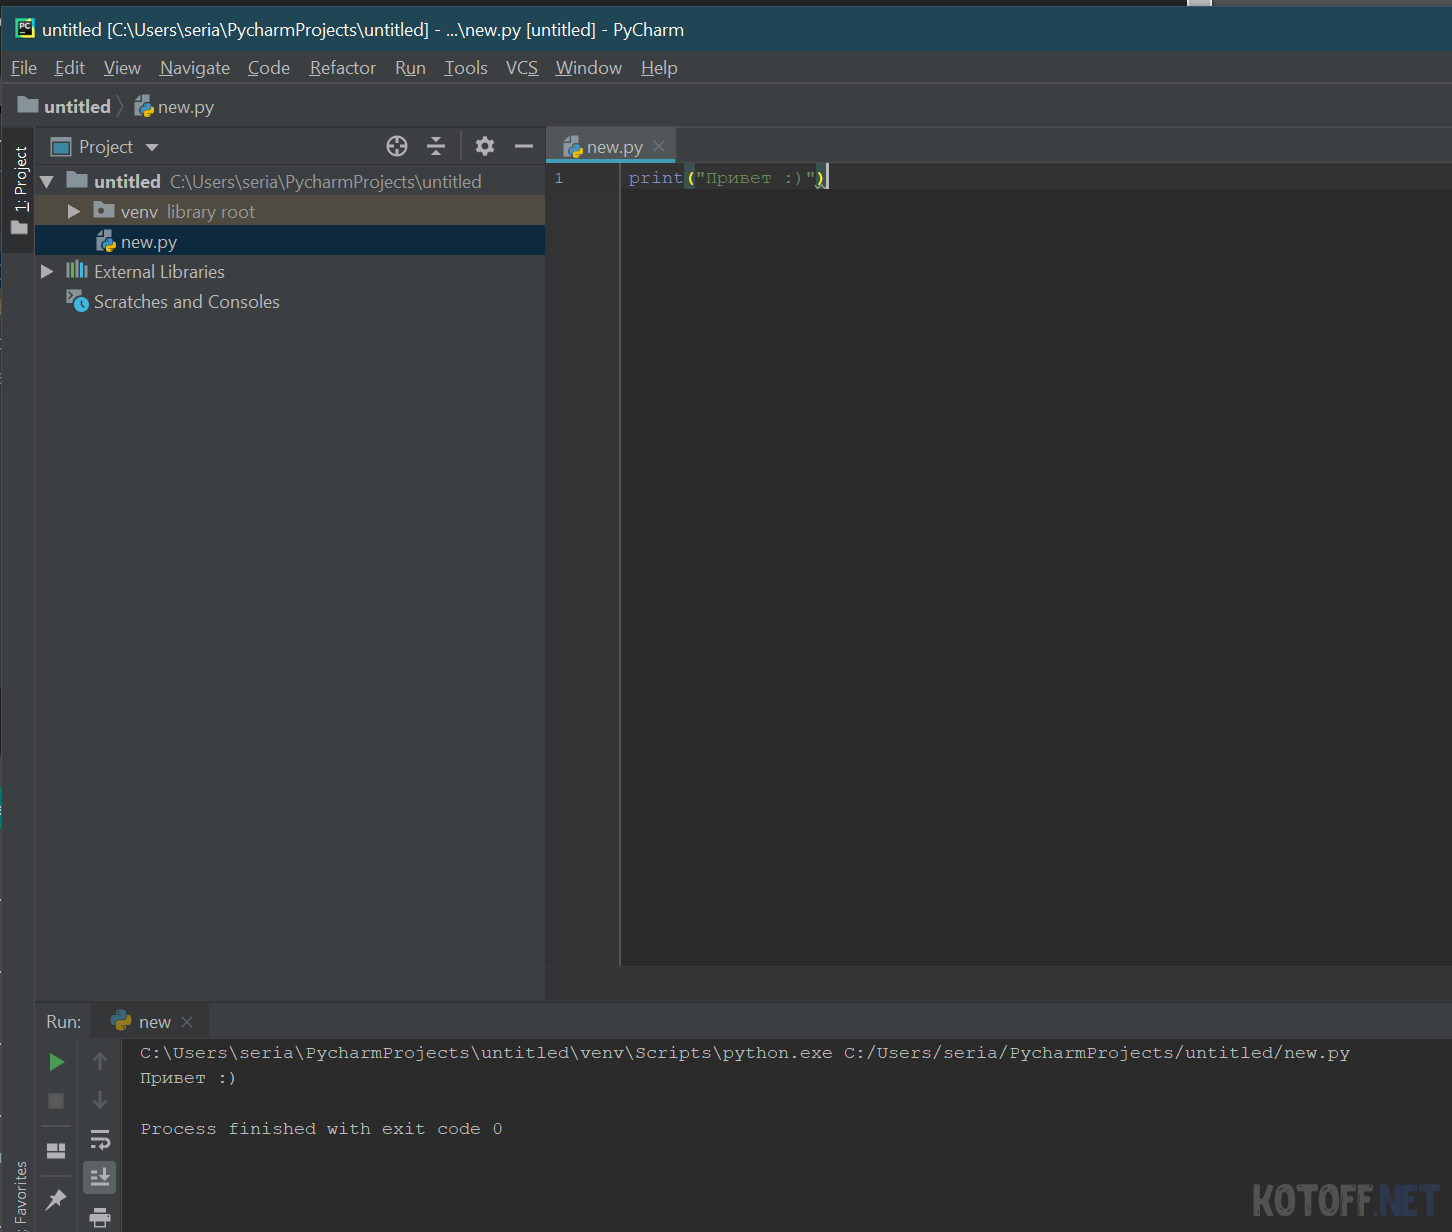
Task: Click the Print icon in Run toolbar
Action: [100, 1216]
